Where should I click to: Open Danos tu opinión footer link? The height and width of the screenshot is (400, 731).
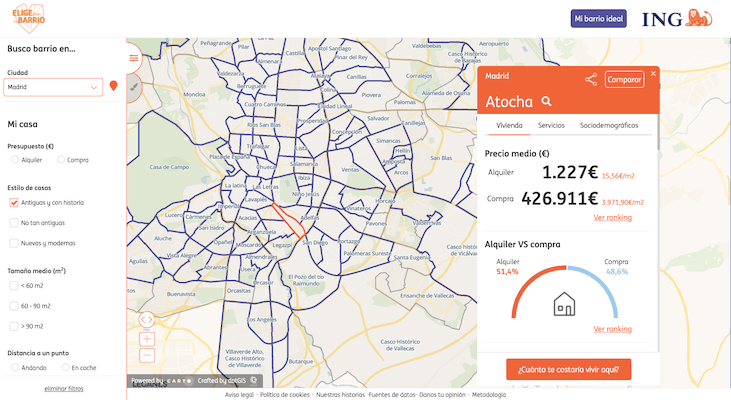[x=442, y=395]
